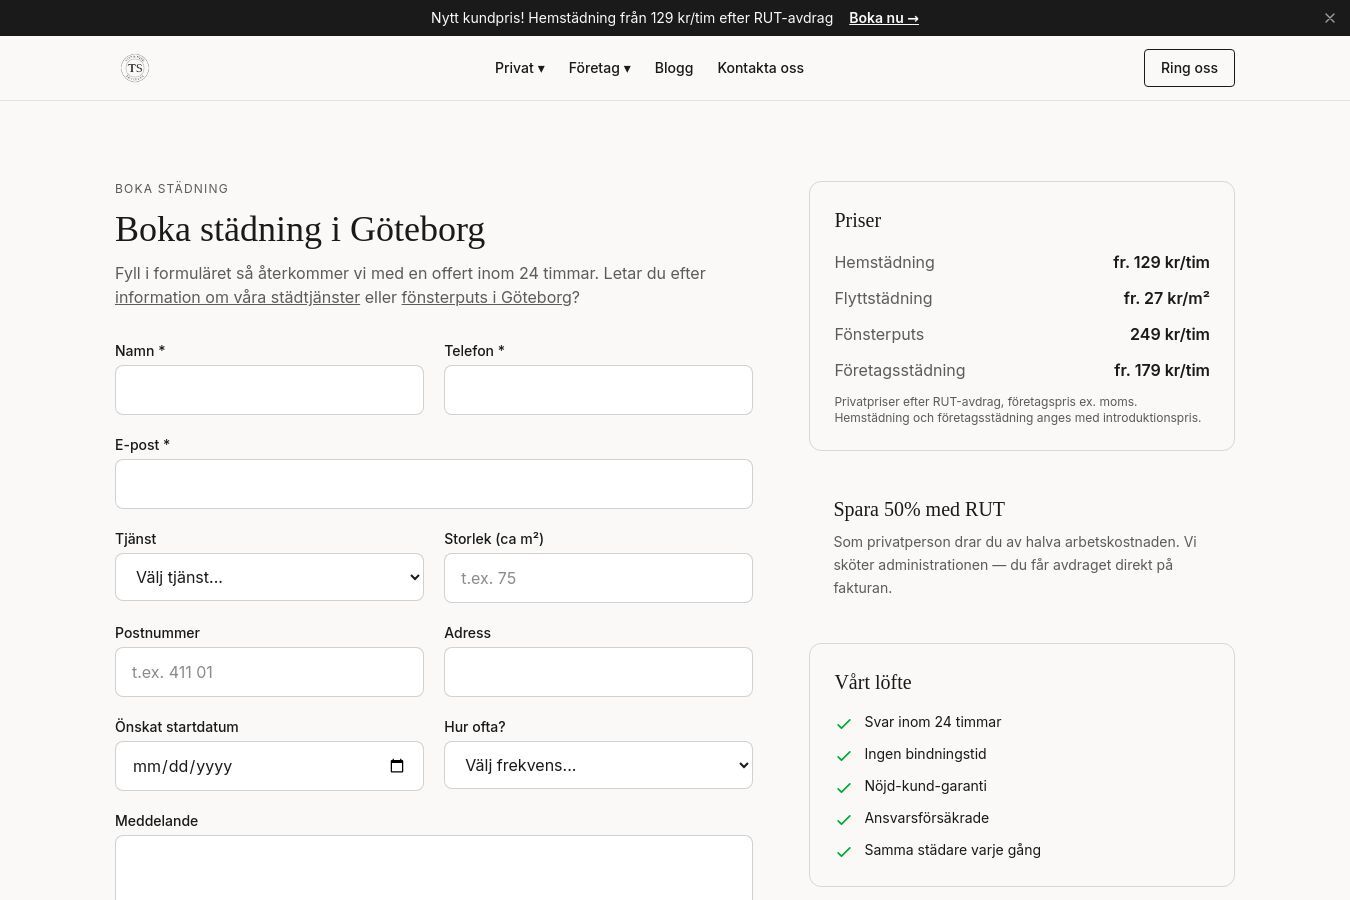Click into the E-post field
Screen dimensions: 1350x900
point(434,484)
